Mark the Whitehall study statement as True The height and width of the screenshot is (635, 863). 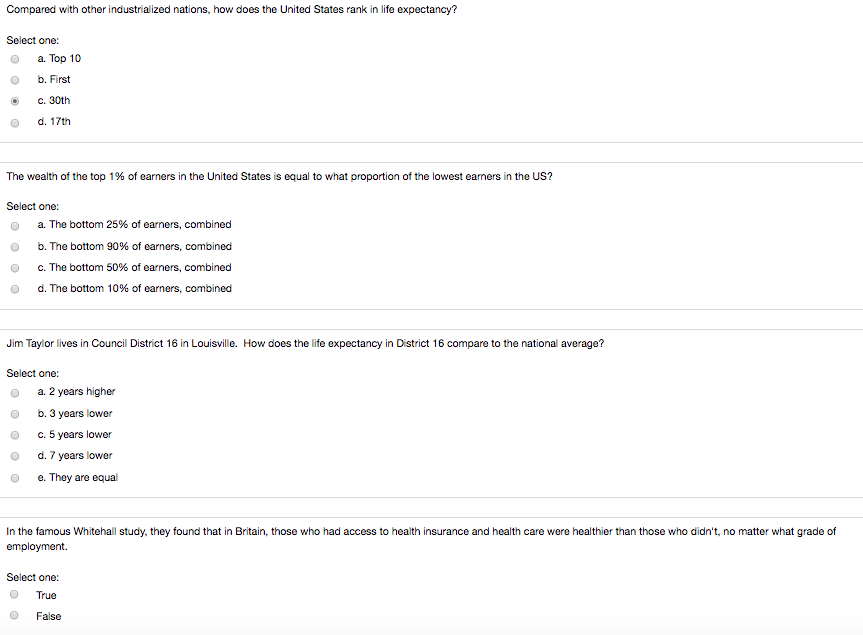[15, 595]
